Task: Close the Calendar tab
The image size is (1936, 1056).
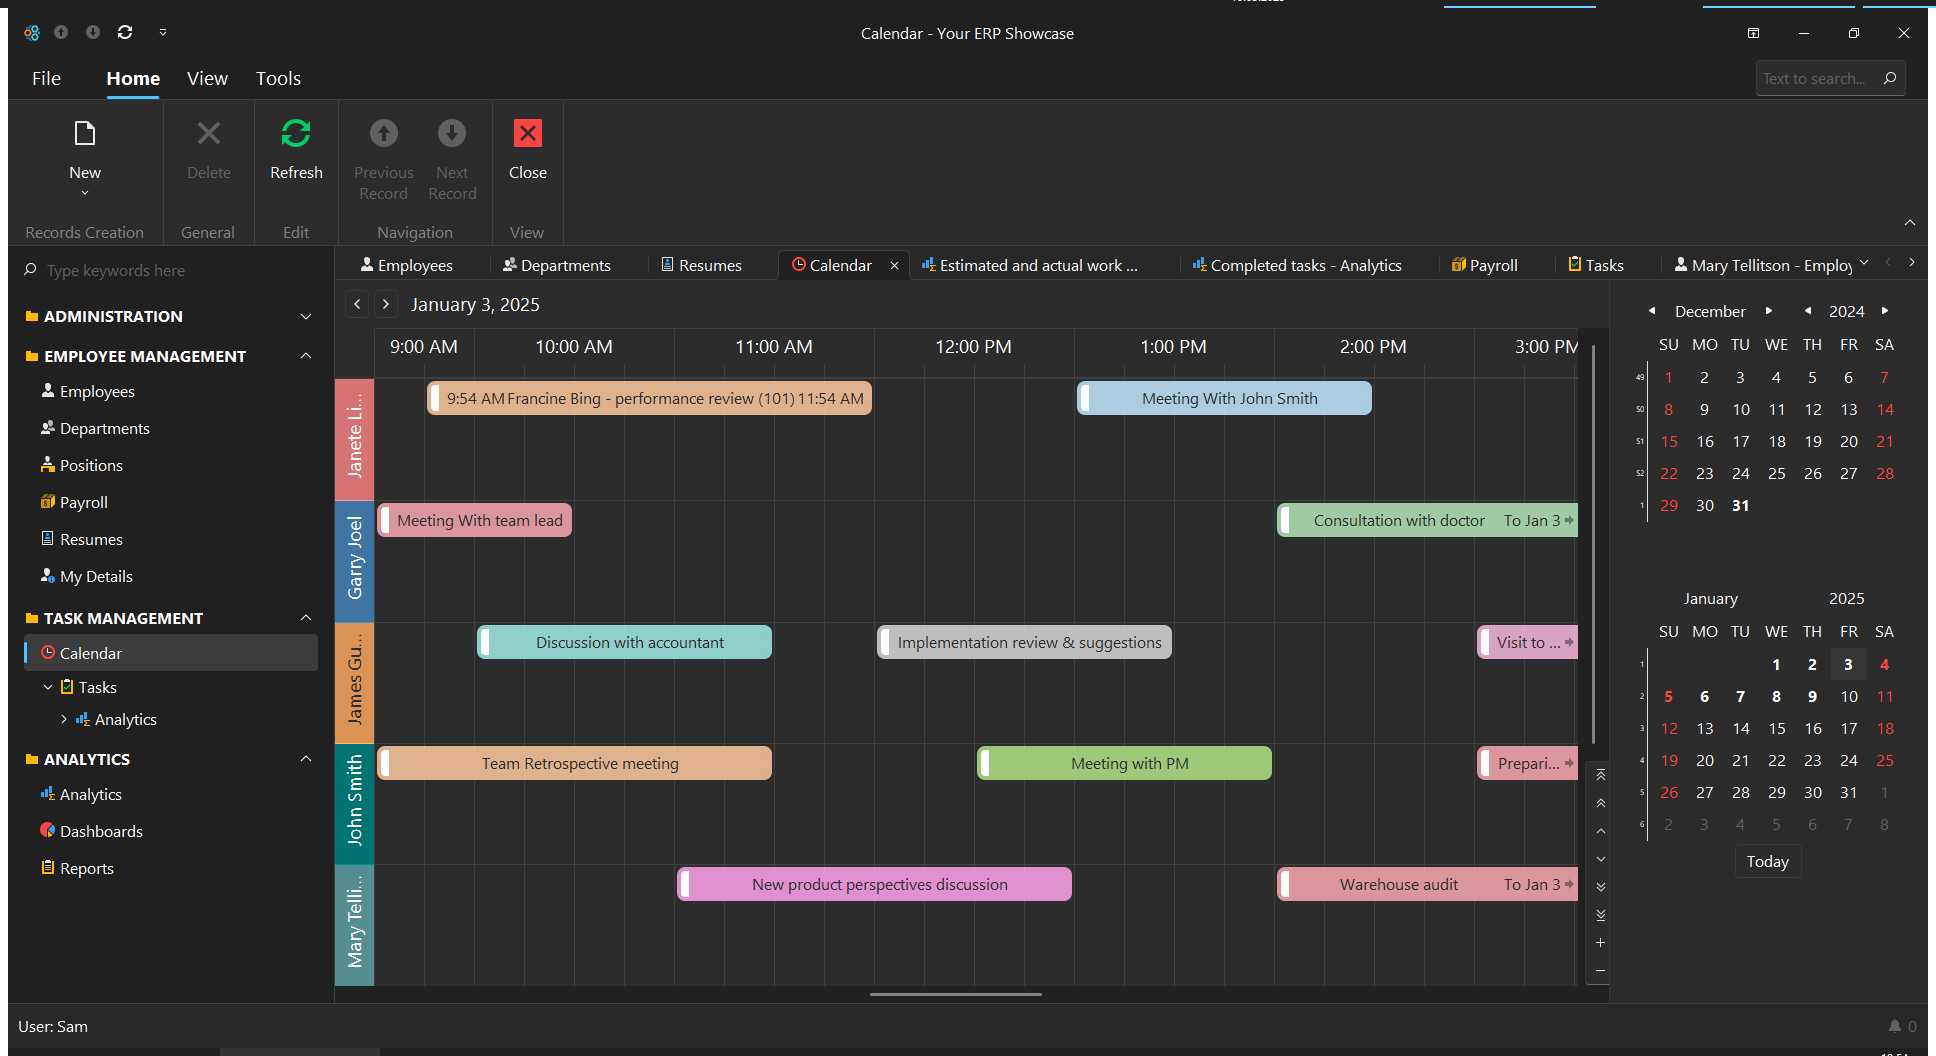Action: click(894, 265)
